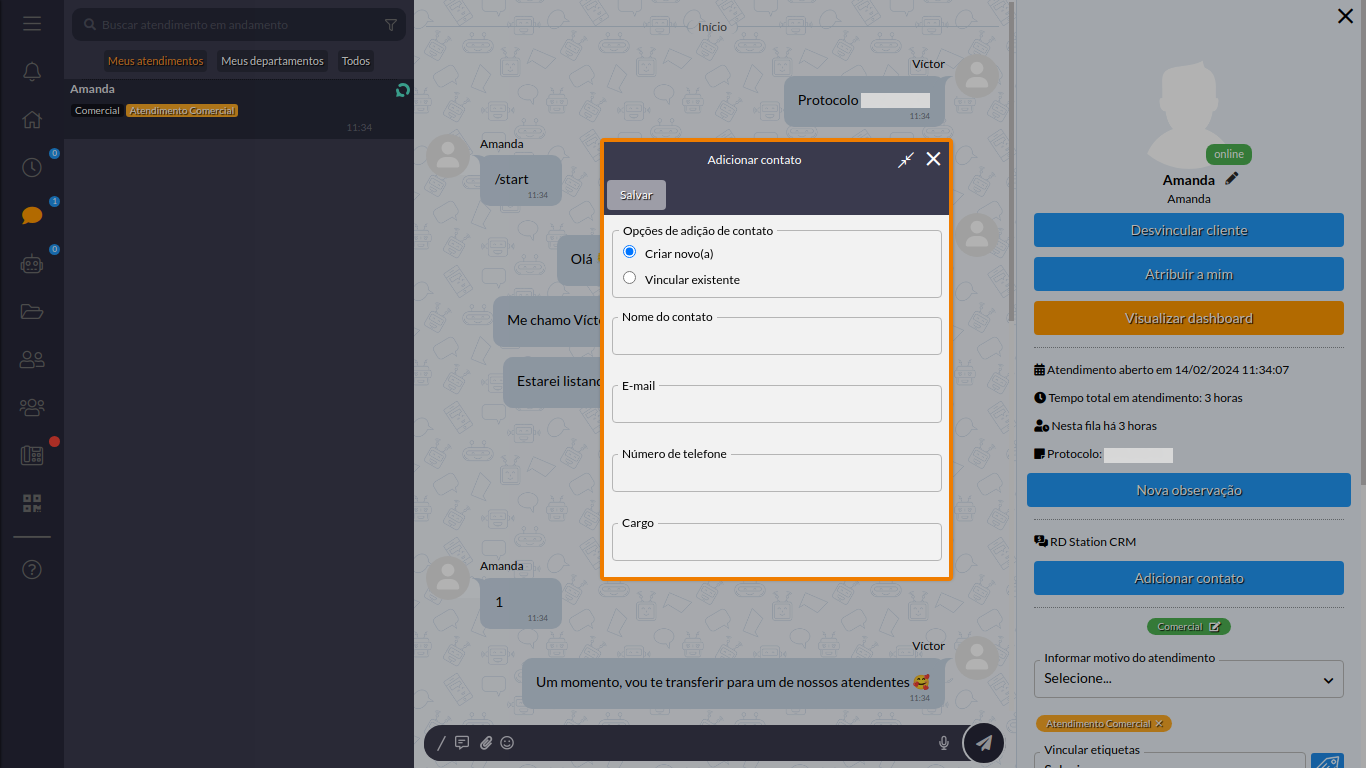Open the phone directory icon in sidebar
The image size is (1366, 768).
click(32, 455)
